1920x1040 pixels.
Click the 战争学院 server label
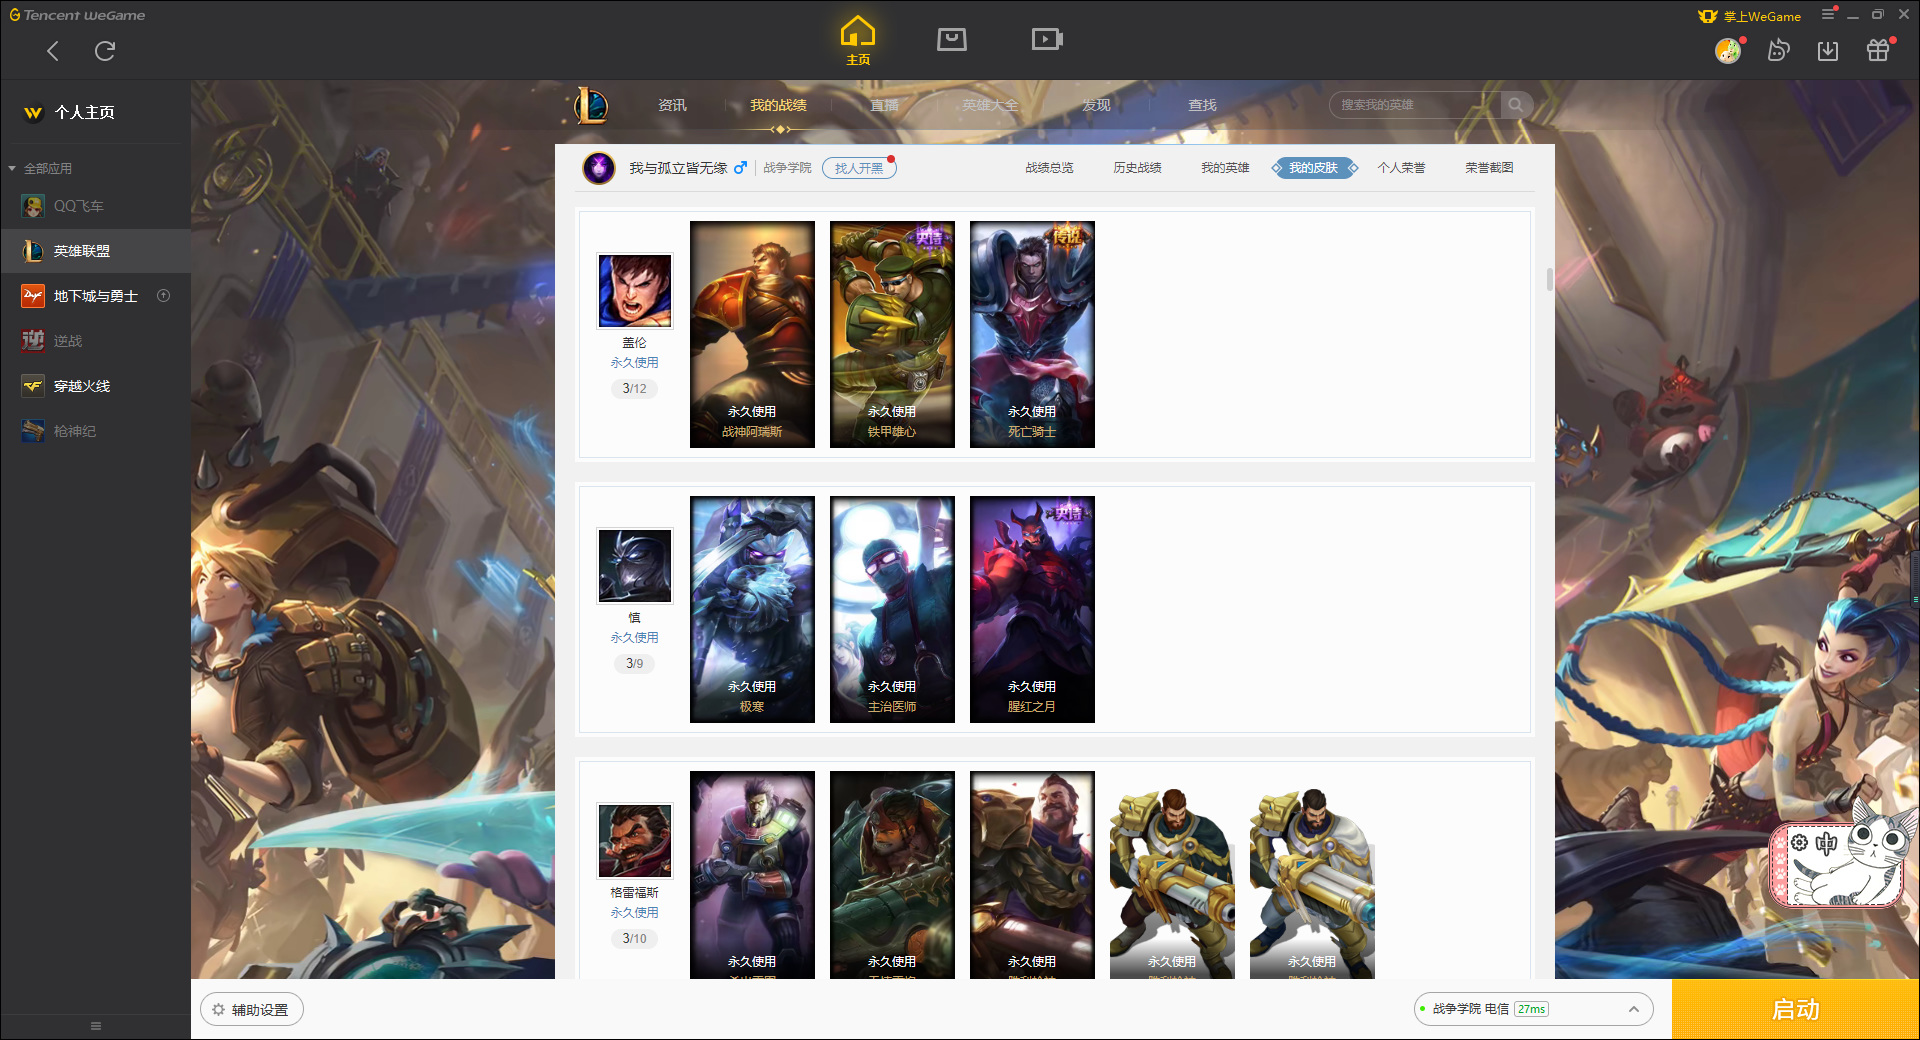787,168
